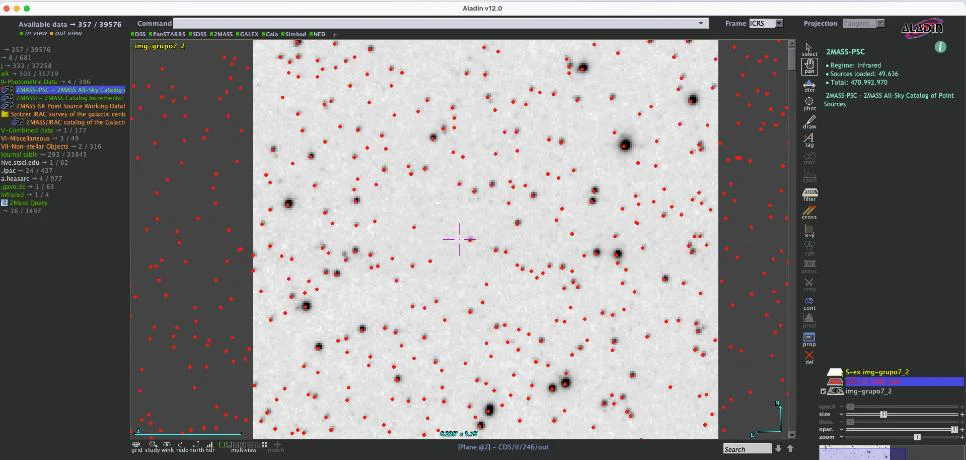
Task: Go to next search result arrow
Action: tap(779, 449)
